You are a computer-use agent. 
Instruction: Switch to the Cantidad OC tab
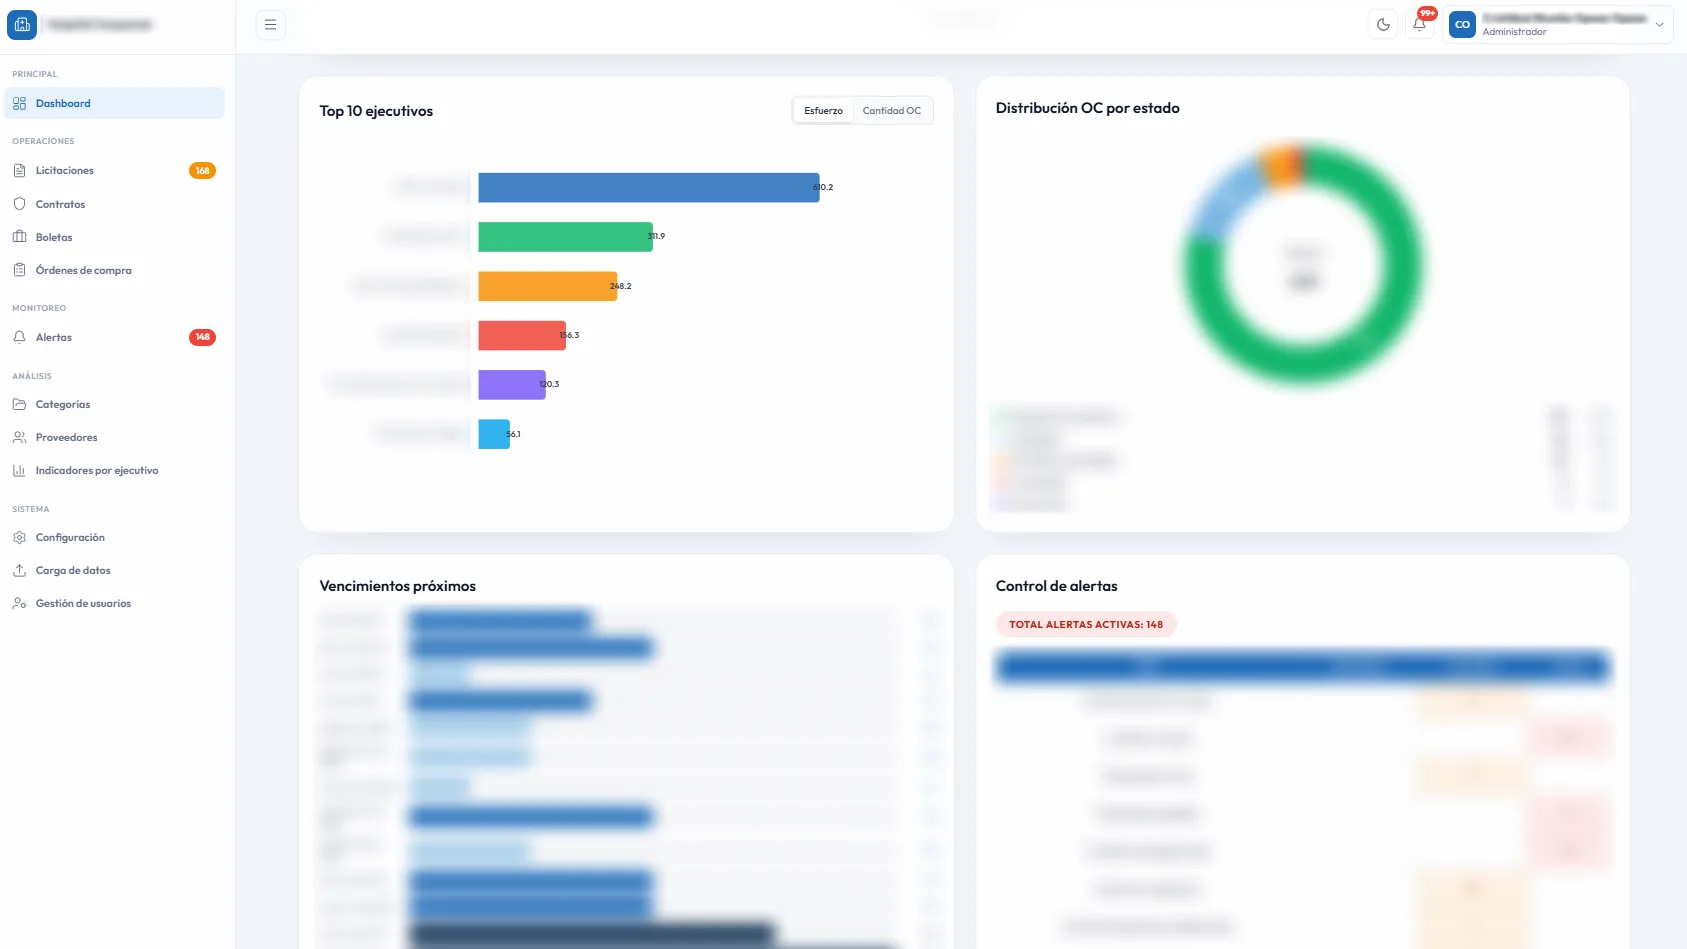click(892, 110)
